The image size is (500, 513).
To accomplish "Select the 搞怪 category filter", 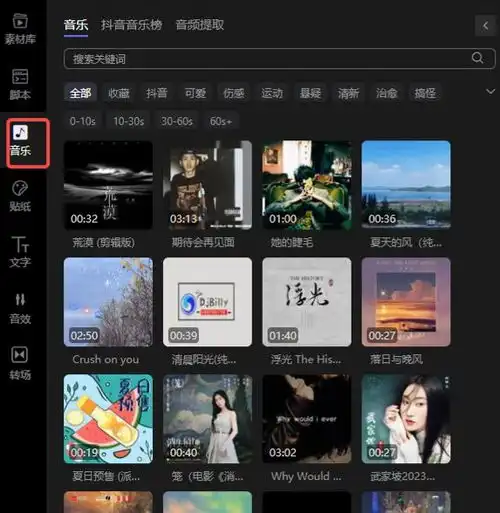I will (x=425, y=93).
